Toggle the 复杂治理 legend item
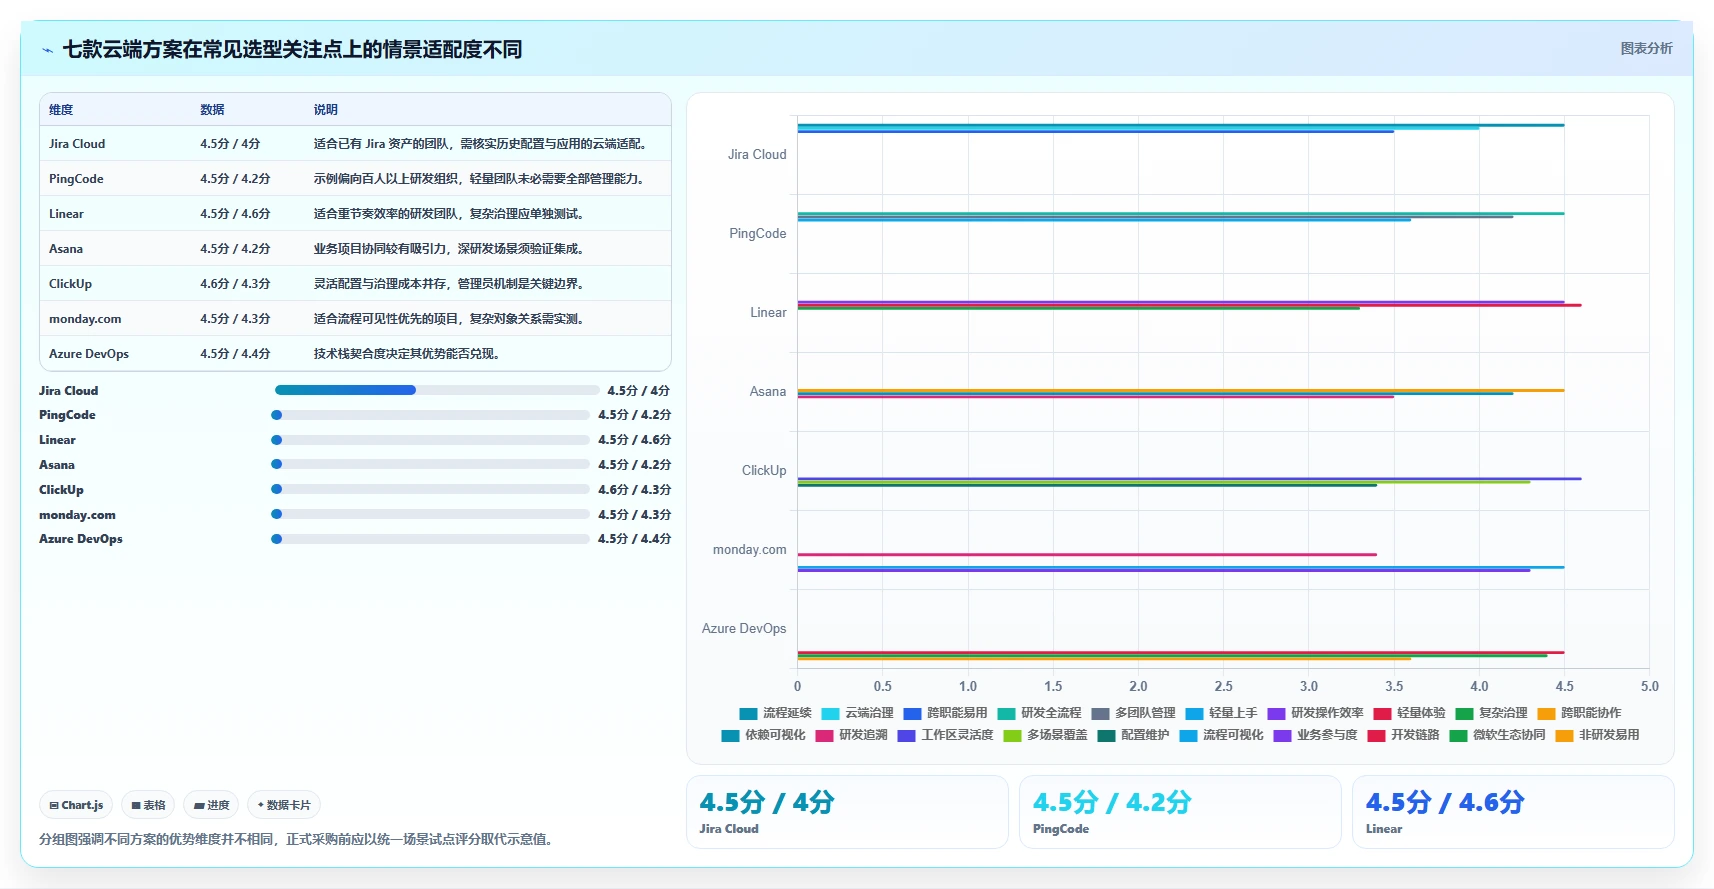Screen dimensions: 1714x889 click(1491, 713)
